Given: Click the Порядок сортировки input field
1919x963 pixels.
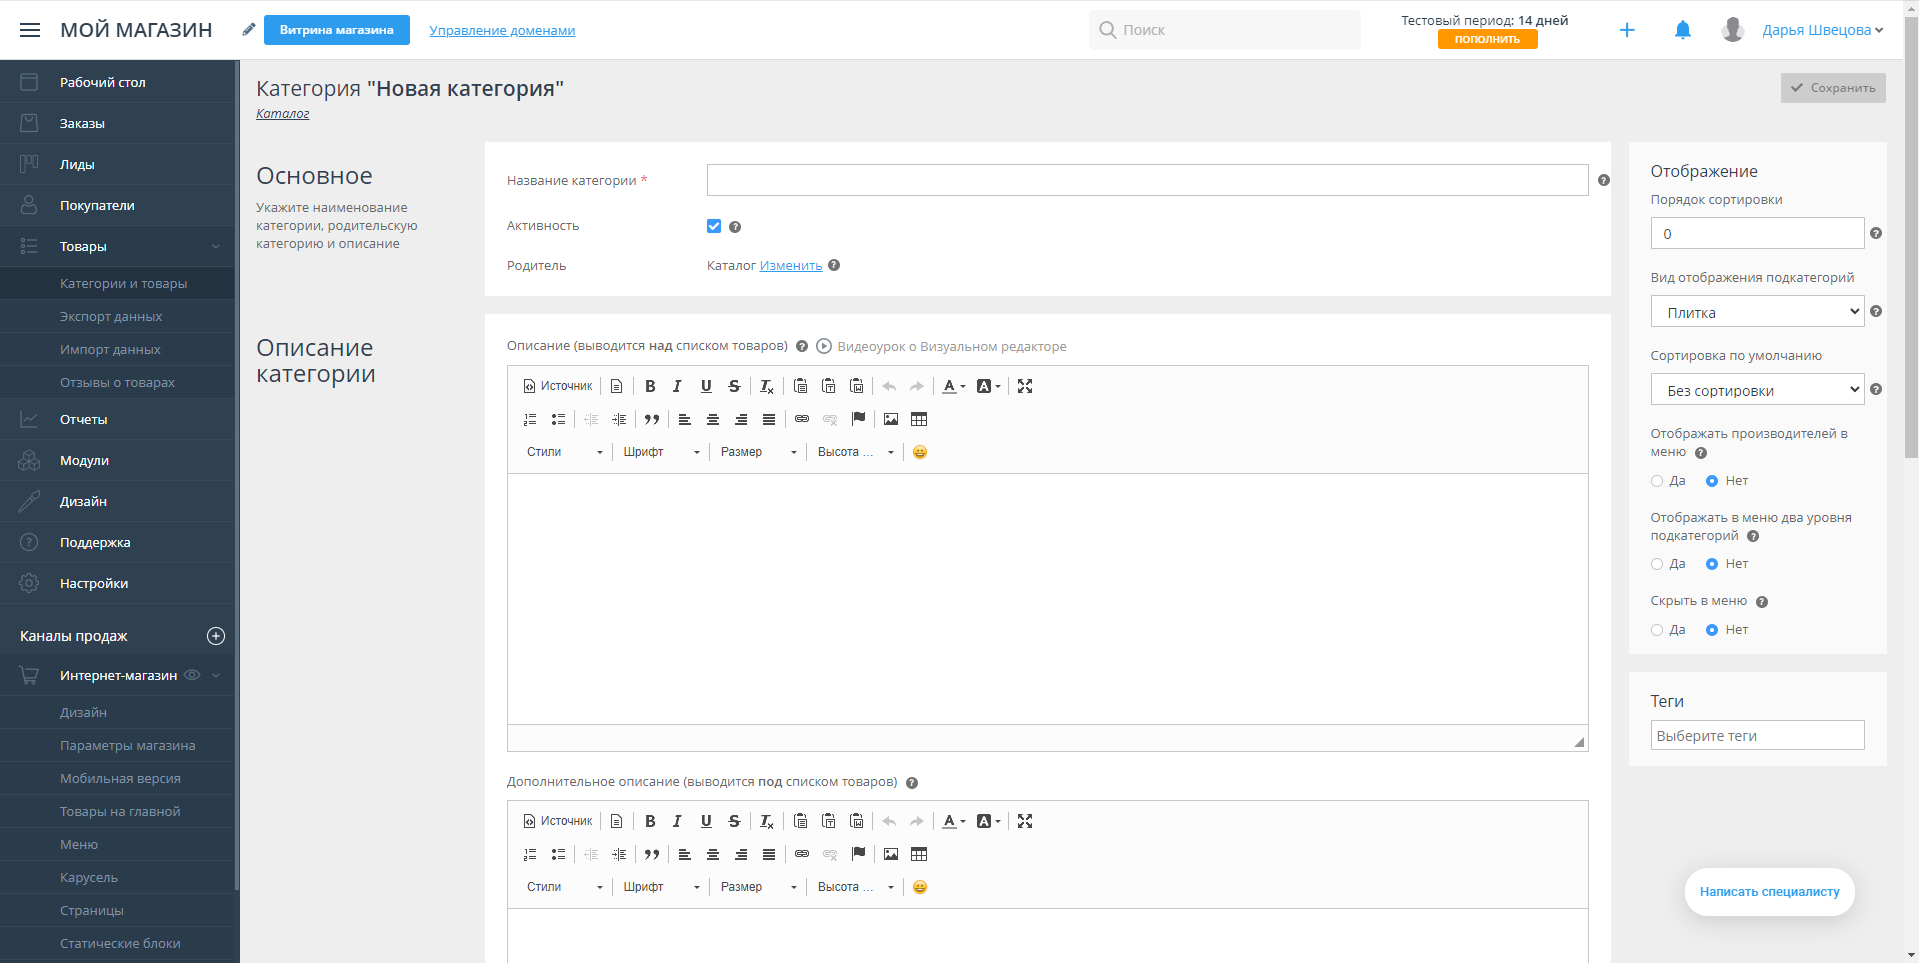Looking at the screenshot, I should (1757, 233).
